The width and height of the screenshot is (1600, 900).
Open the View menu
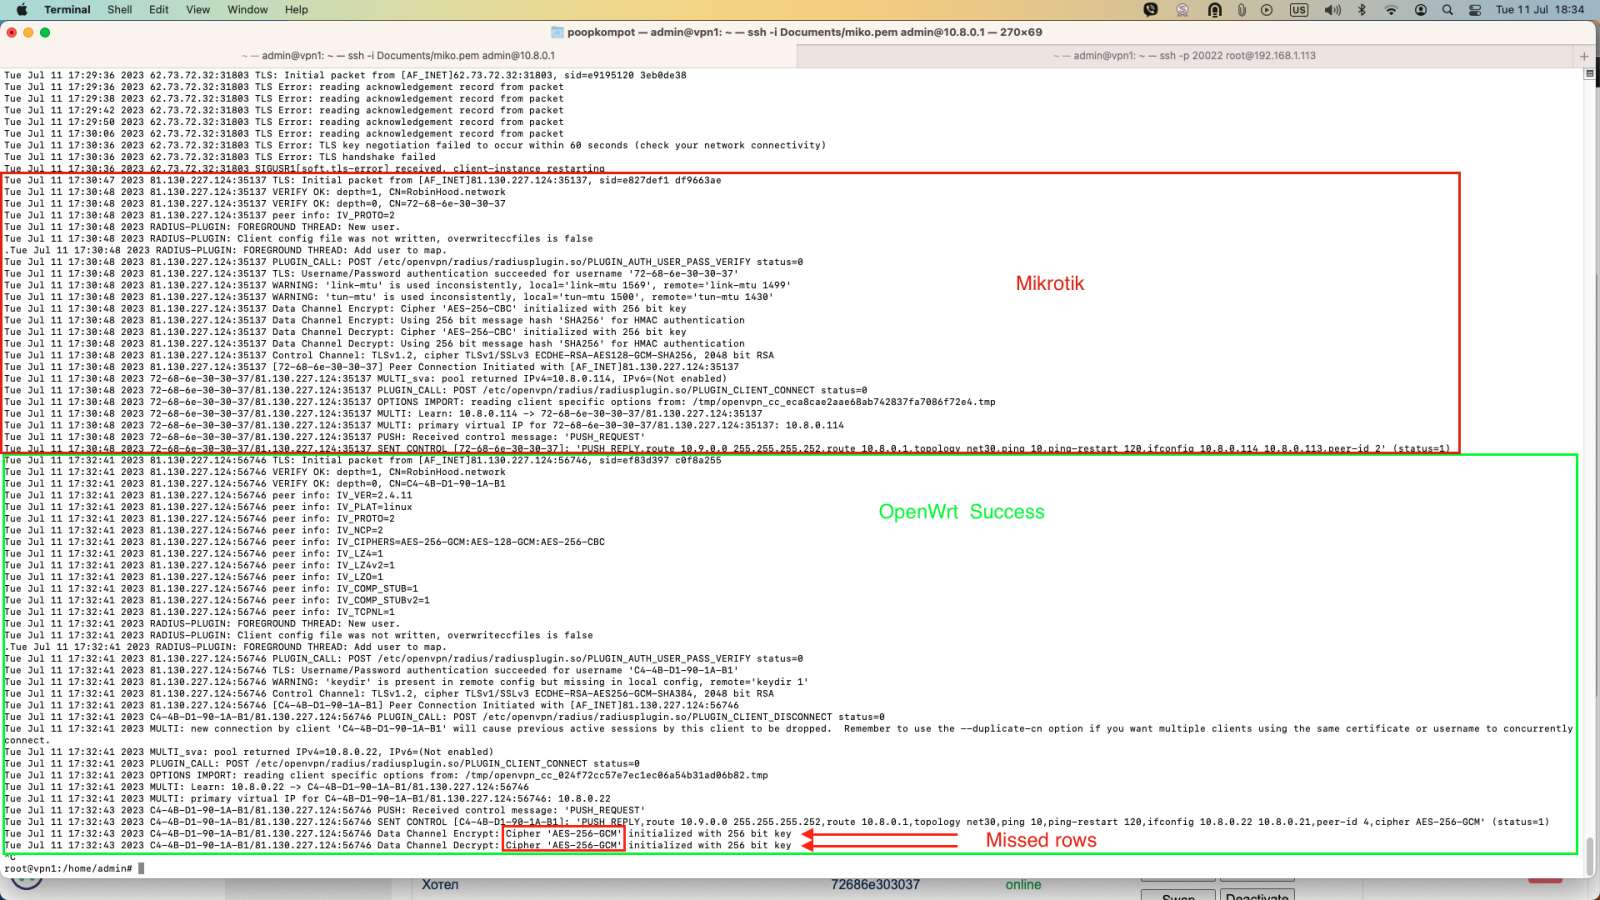[x=198, y=10]
